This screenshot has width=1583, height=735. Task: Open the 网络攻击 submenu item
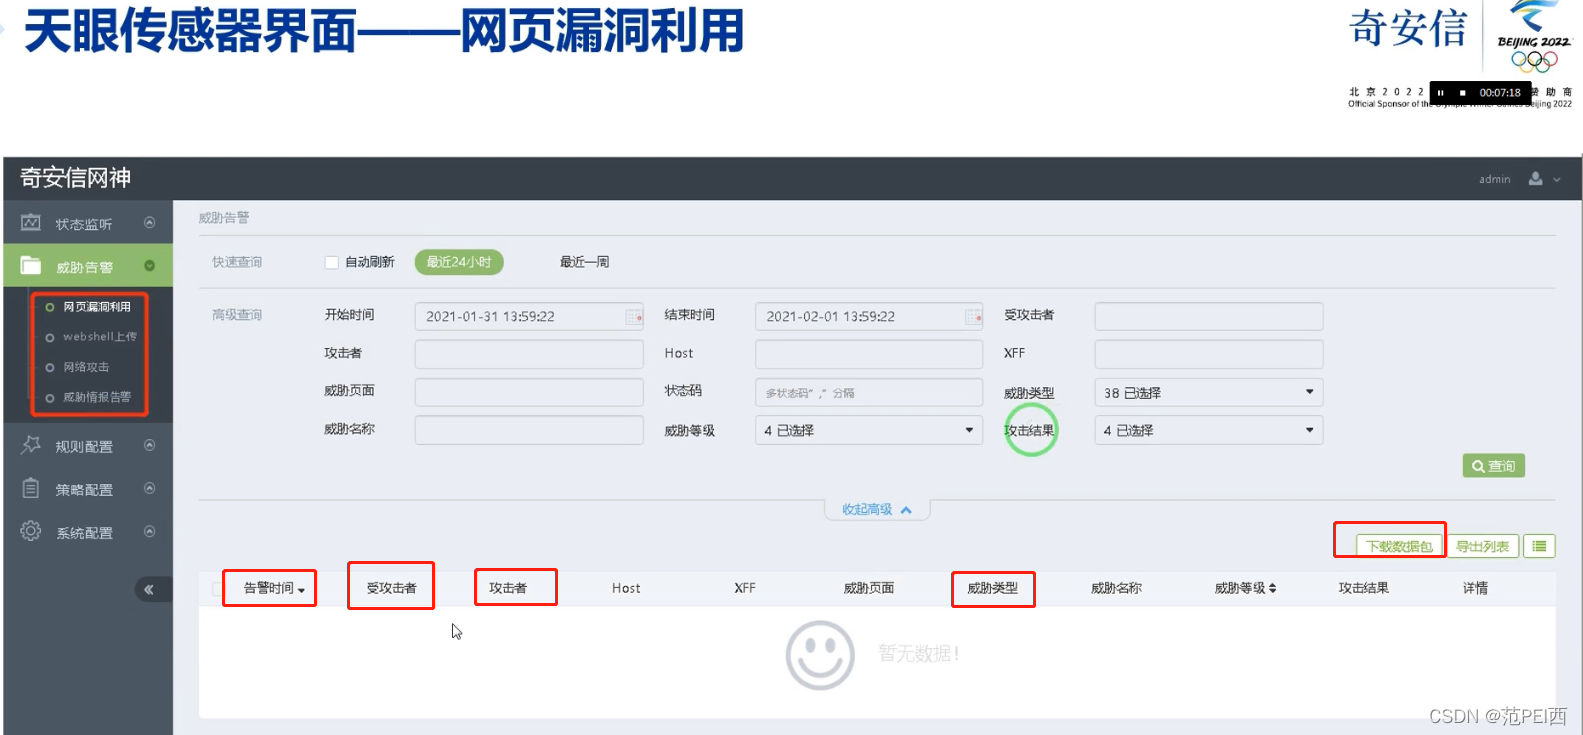[86, 367]
